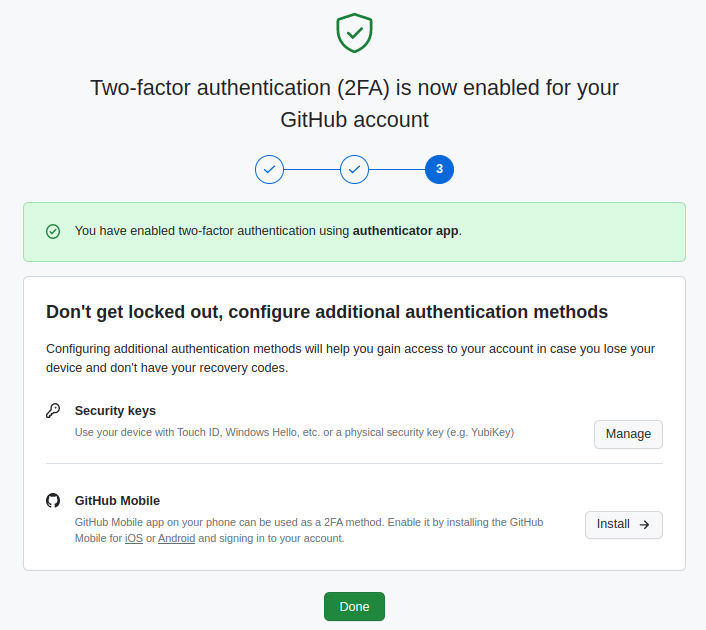
Task: Click the second completed step circle
Action: (354, 169)
